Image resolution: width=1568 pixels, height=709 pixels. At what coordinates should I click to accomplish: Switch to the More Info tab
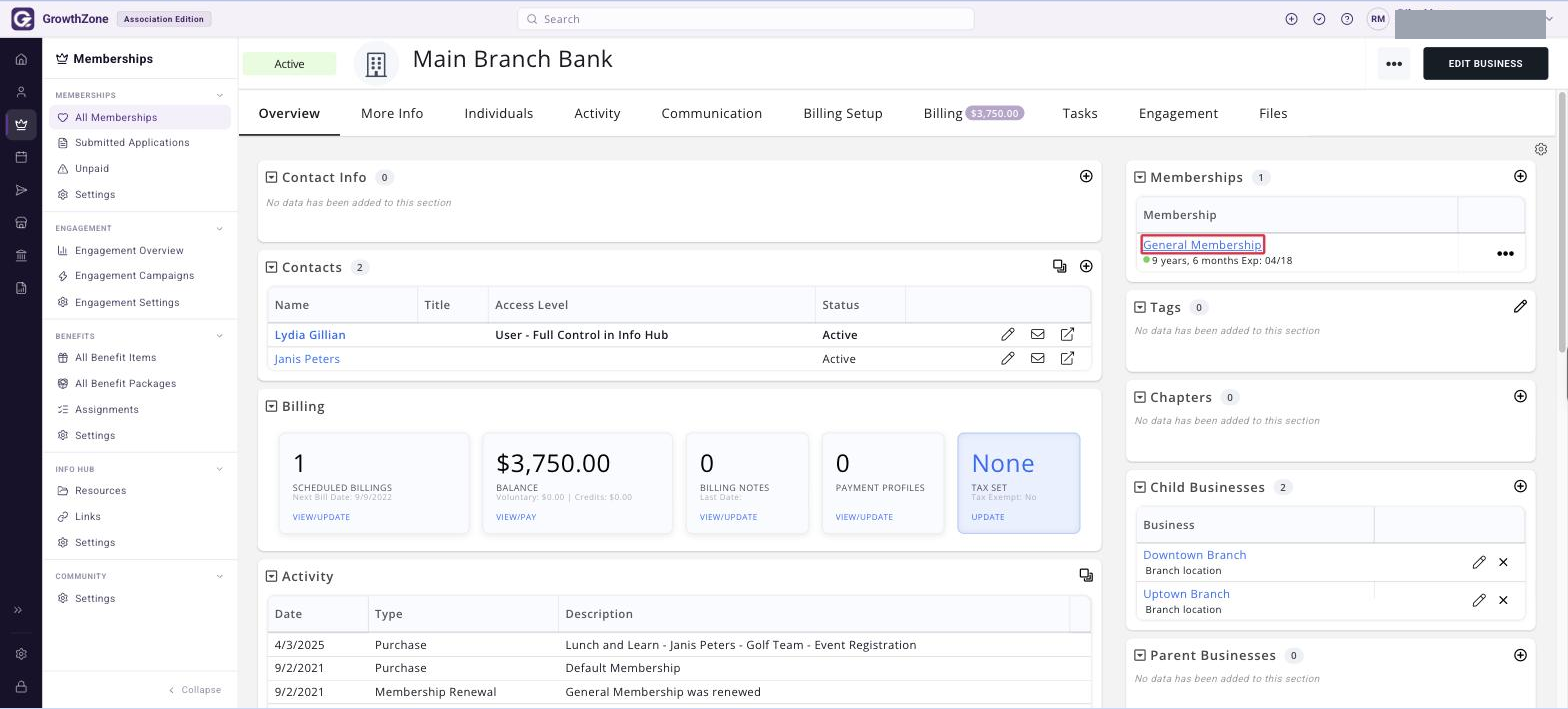pos(392,113)
